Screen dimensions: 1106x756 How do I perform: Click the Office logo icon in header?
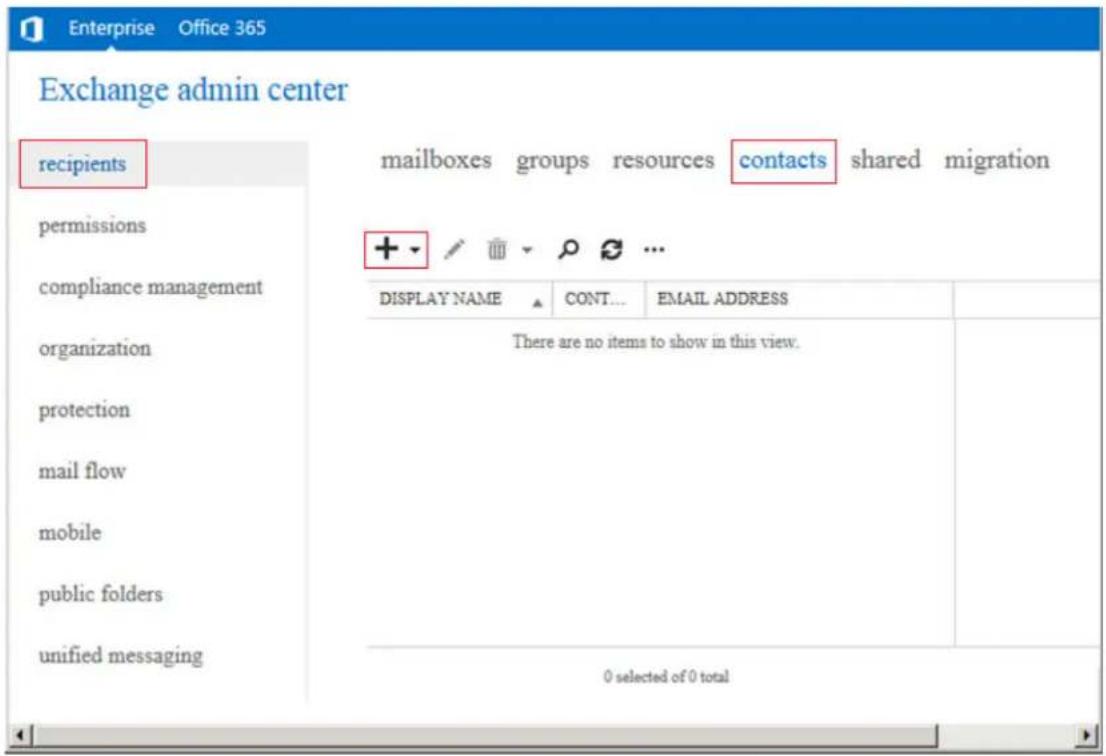[x=31, y=28]
